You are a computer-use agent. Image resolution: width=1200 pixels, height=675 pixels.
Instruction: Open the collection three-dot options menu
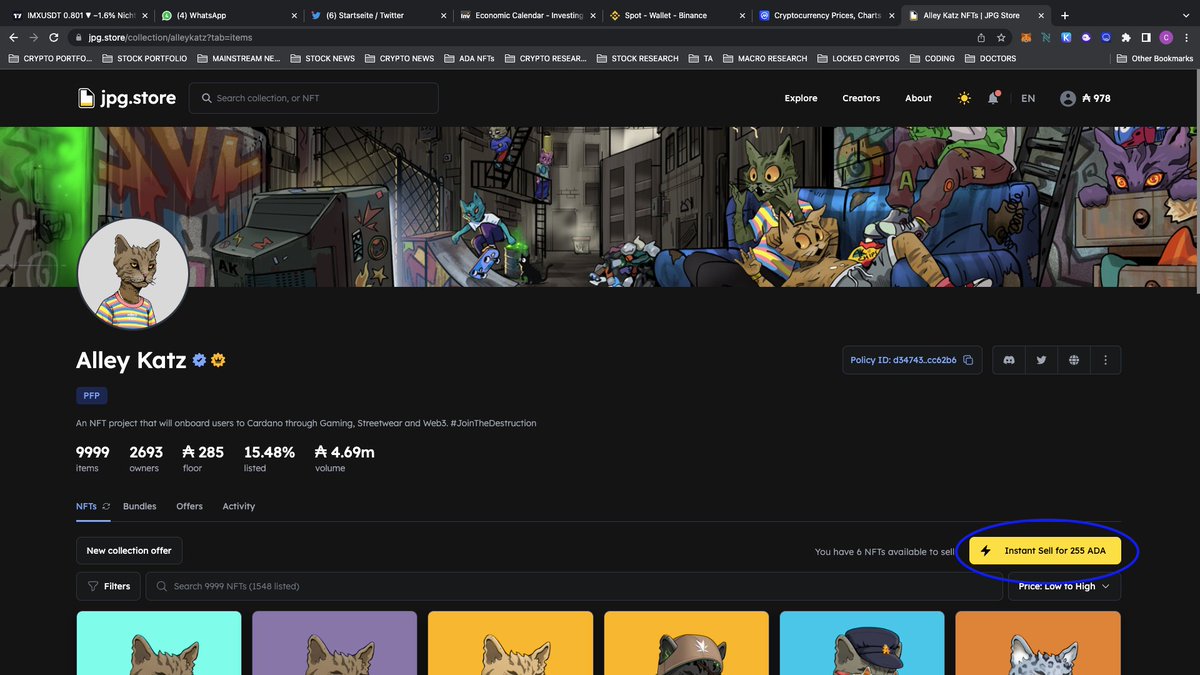pyautogui.click(x=1105, y=360)
